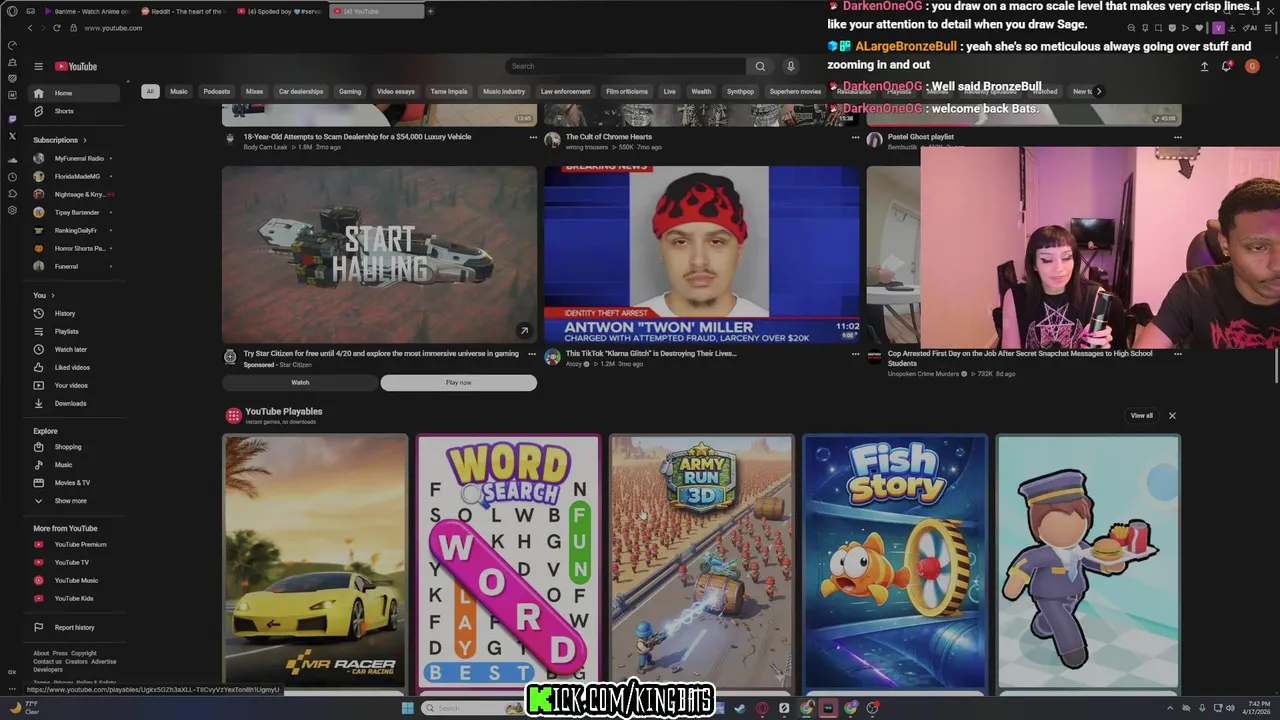
Task: Open Playlists in the sidebar
Action: click(75, 331)
